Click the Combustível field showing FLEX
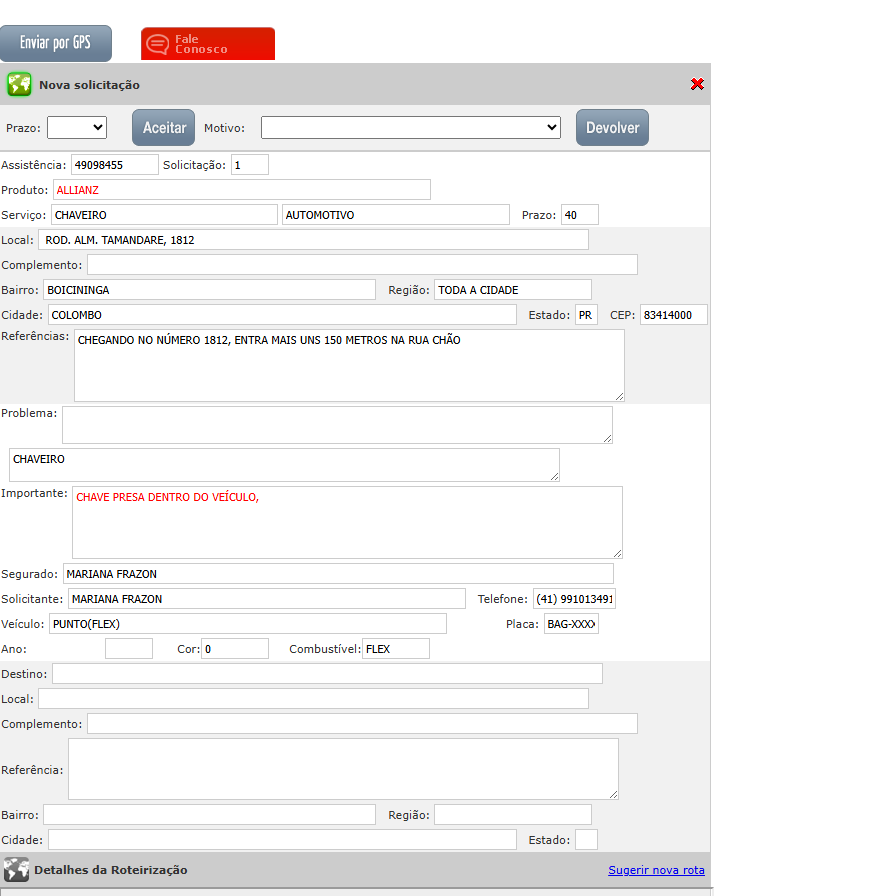 [396, 649]
